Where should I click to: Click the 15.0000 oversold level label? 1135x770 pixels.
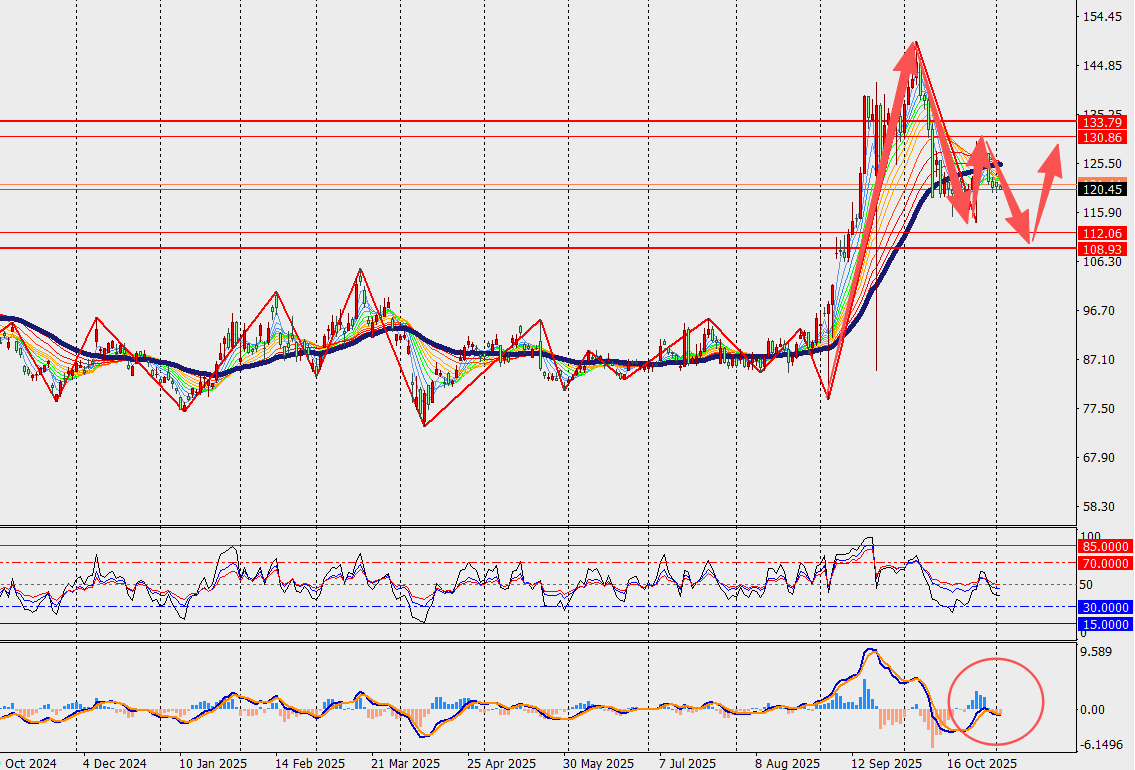(1106, 624)
